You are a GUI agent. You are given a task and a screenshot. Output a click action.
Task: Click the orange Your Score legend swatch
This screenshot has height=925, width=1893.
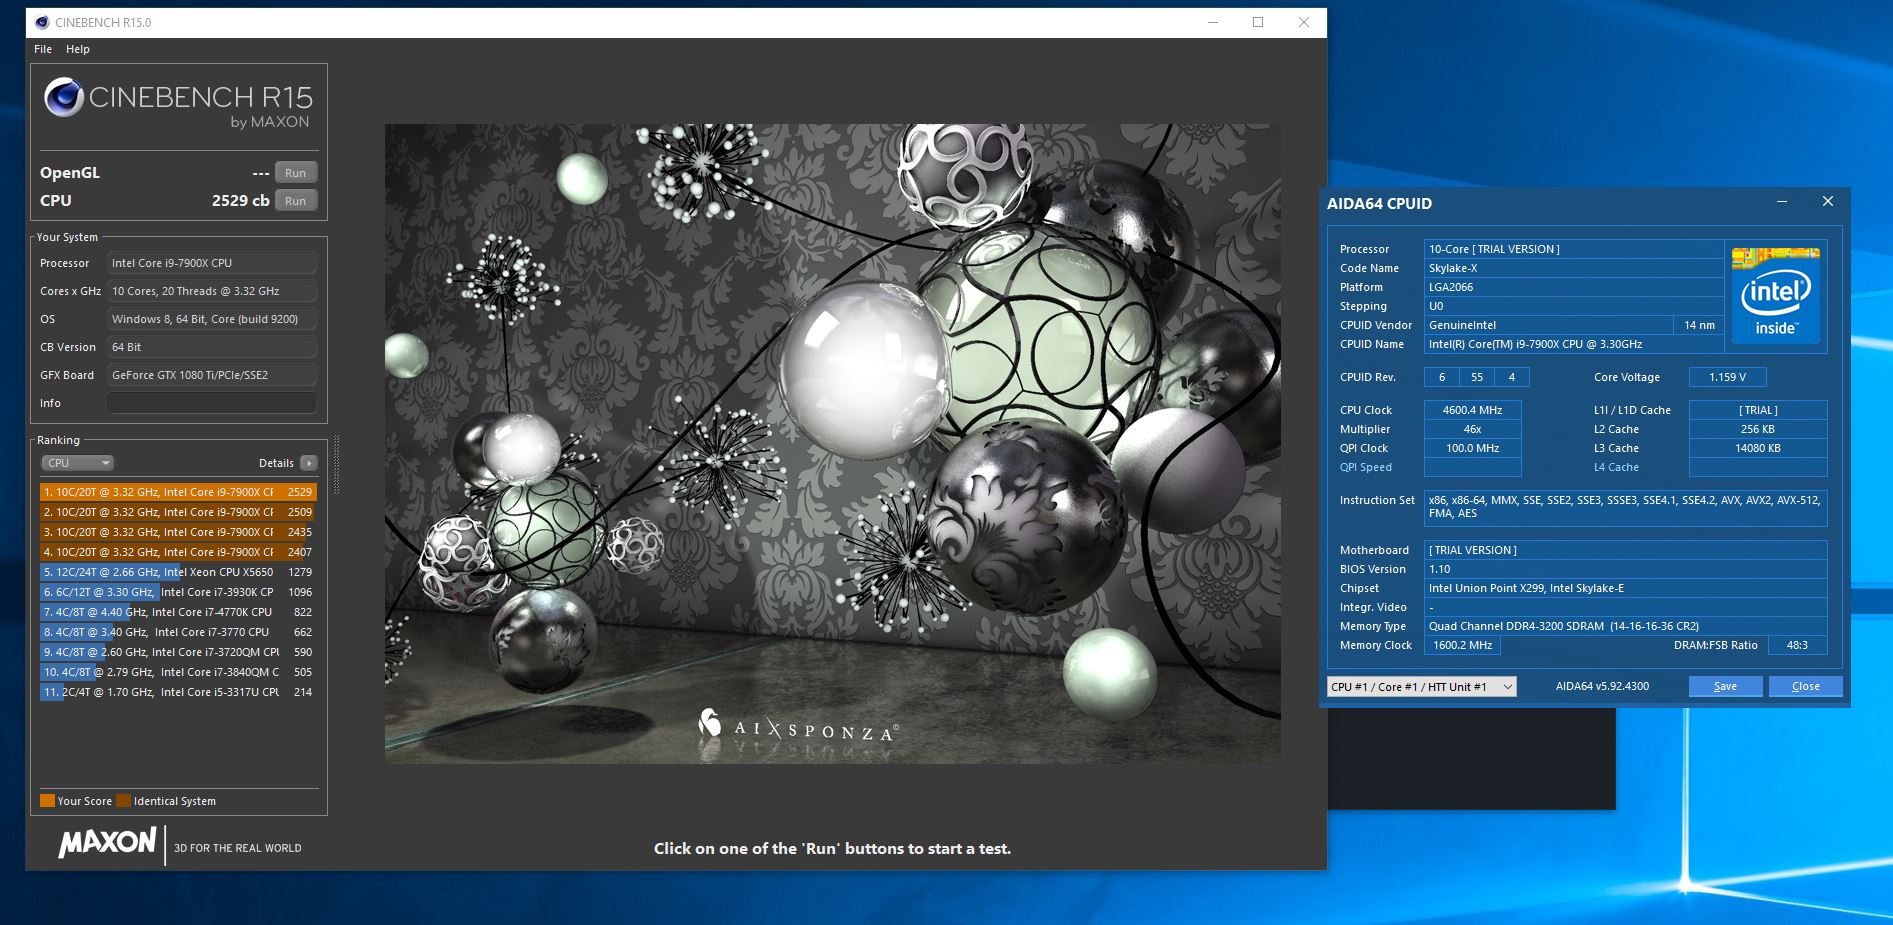tap(47, 801)
